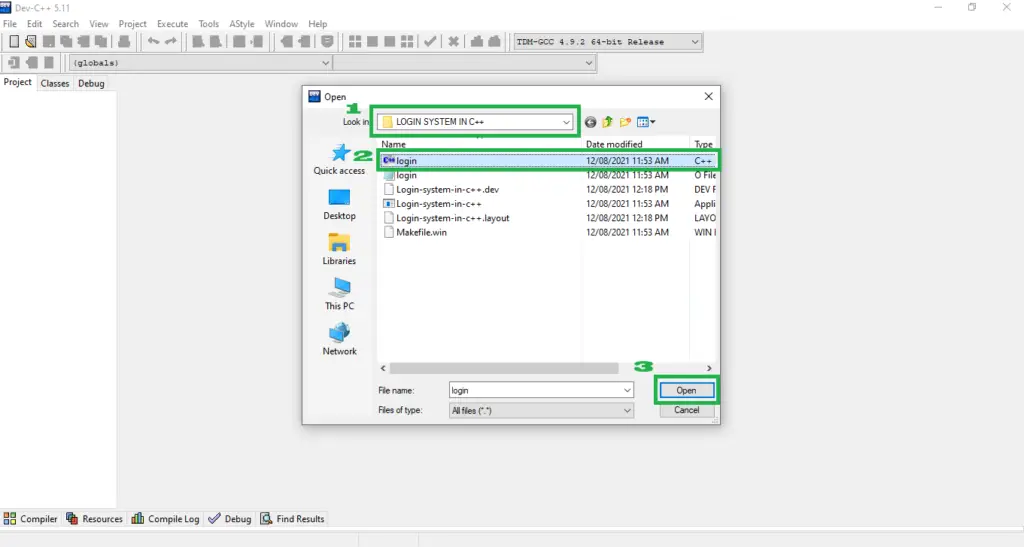Screen dimensions: 1024x547
Task: Click the go back arrow in dialog
Action: (x=590, y=122)
